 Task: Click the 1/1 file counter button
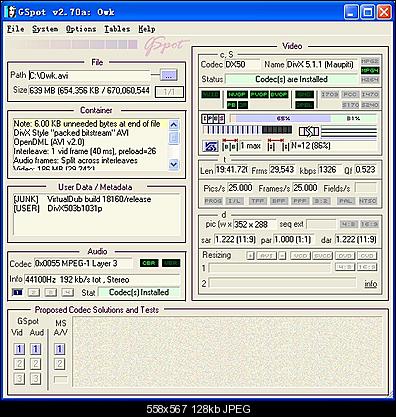pyautogui.click(x=169, y=92)
